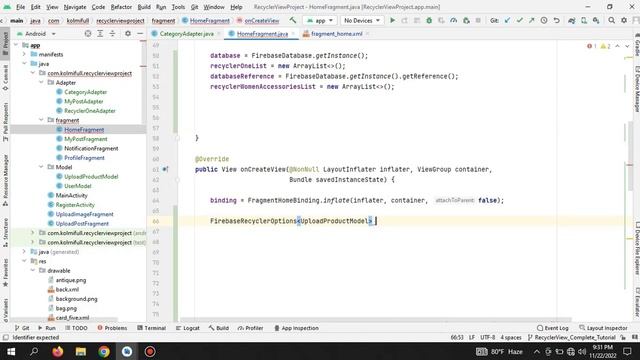
Task: Collapse the Model package
Action: click(x=41, y=167)
